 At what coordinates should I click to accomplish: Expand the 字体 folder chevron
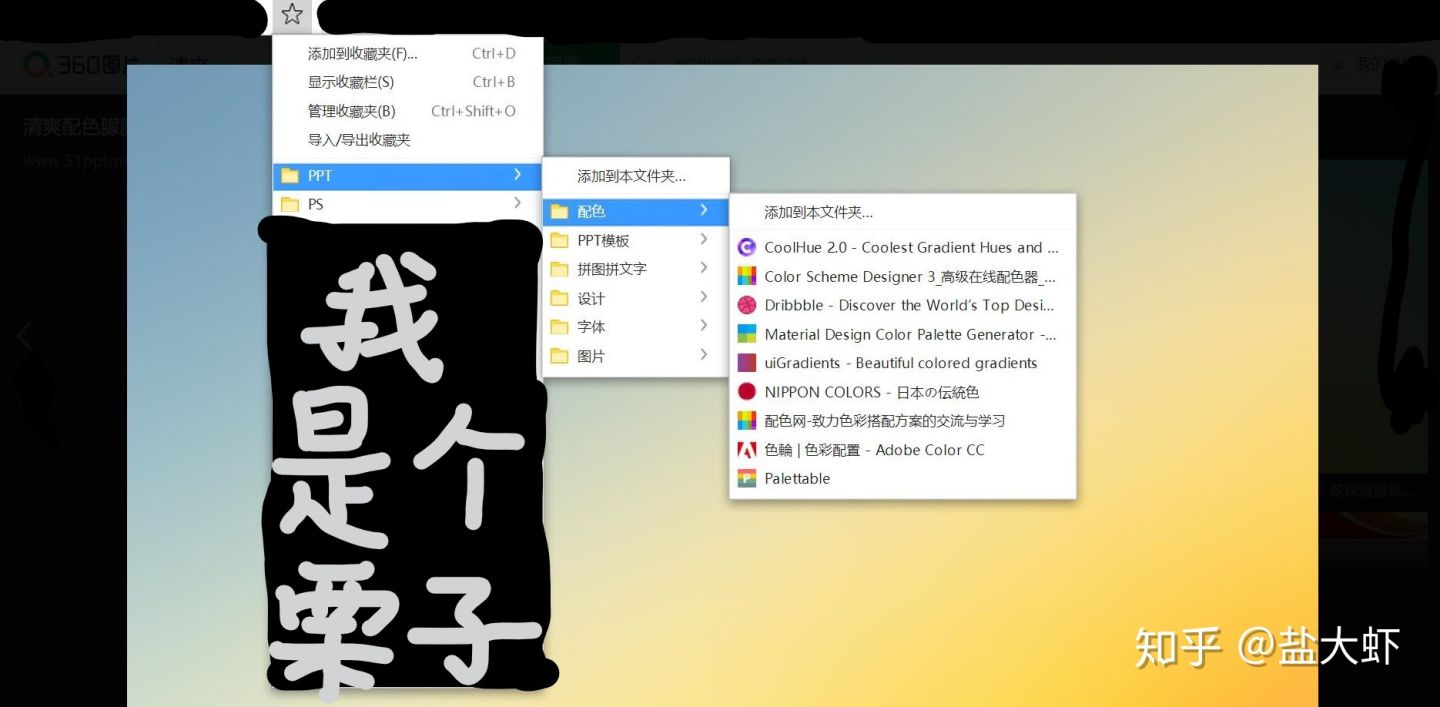(703, 326)
